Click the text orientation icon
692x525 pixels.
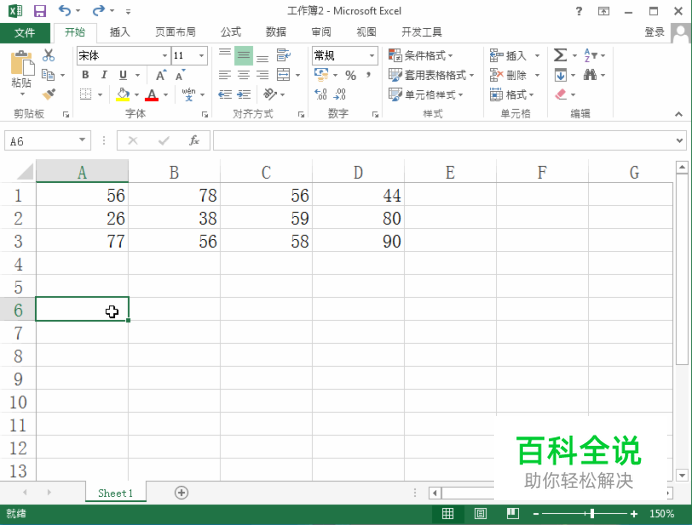tap(270, 94)
